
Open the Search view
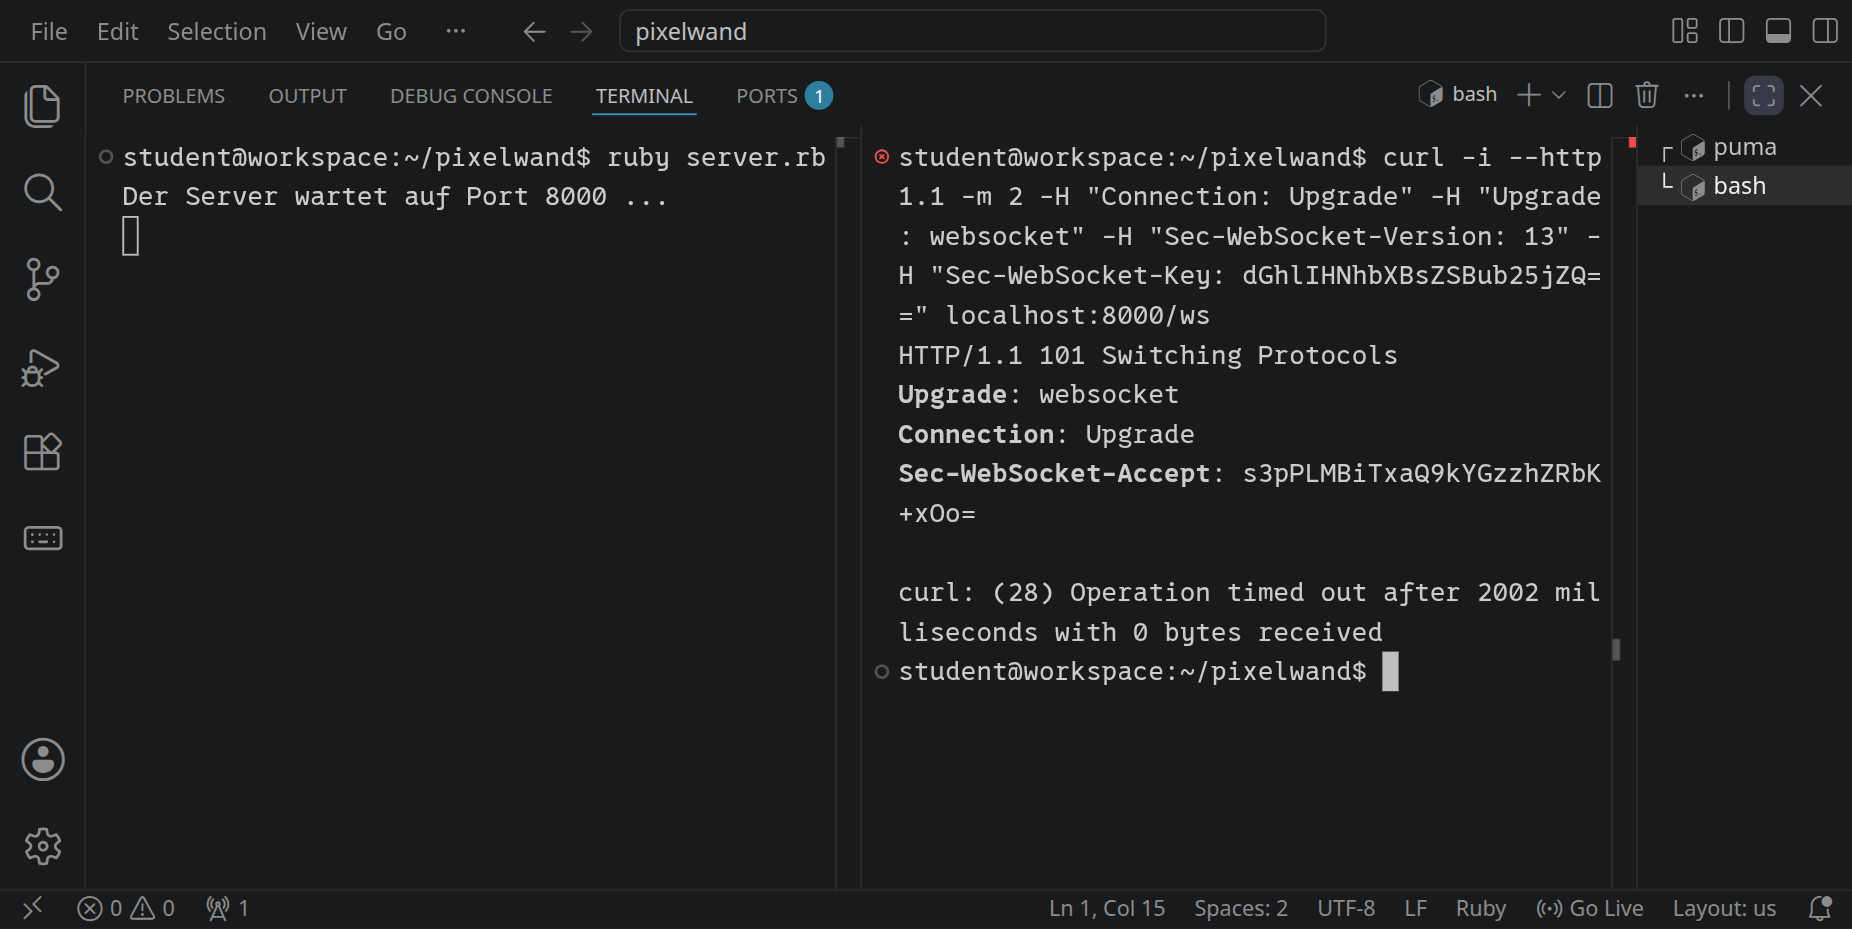(x=42, y=192)
